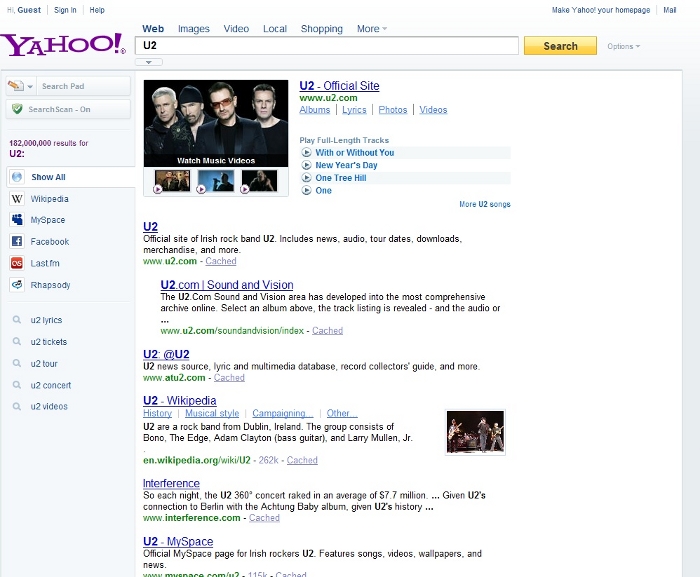Viewport: 700px width, 577px height.
Task: Toggle SearchScan - On setting
Action: pyautogui.click(x=68, y=109)
